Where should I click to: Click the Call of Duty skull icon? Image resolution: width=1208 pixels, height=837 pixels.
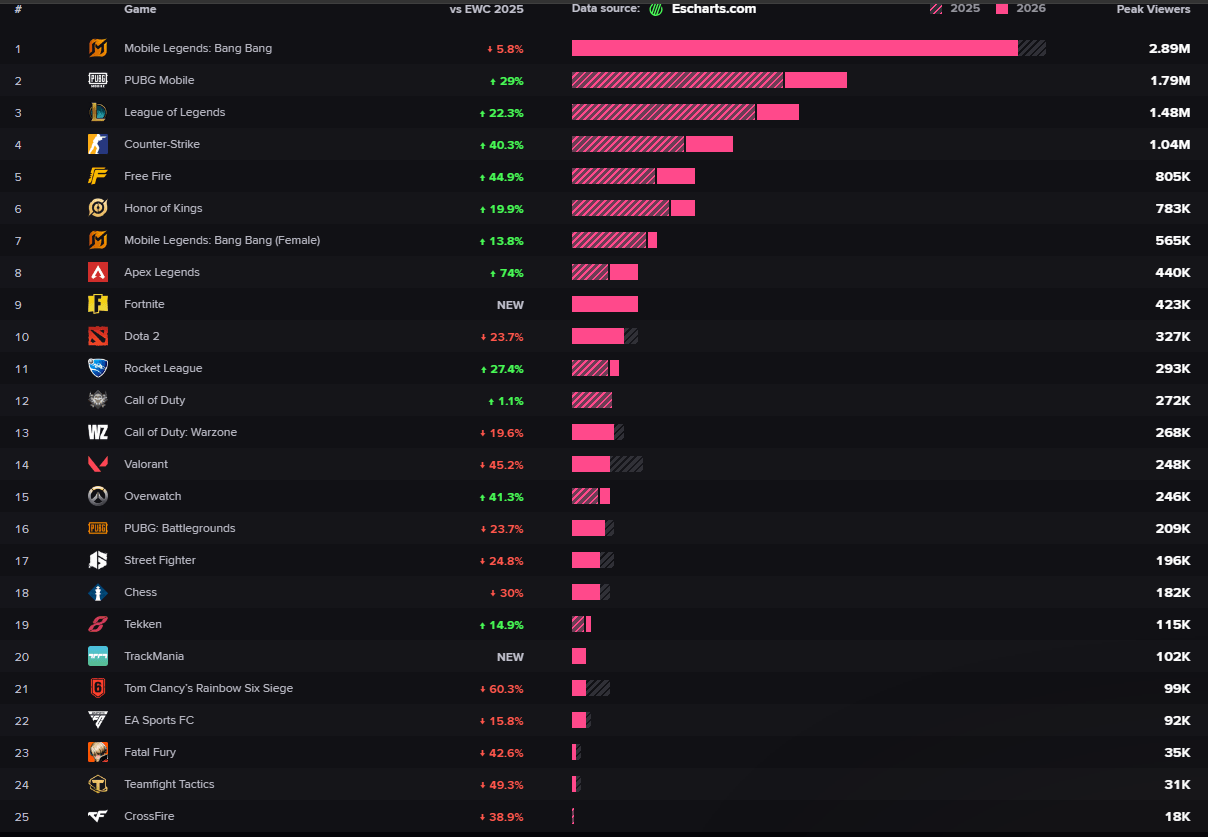(x=98, y=400)
